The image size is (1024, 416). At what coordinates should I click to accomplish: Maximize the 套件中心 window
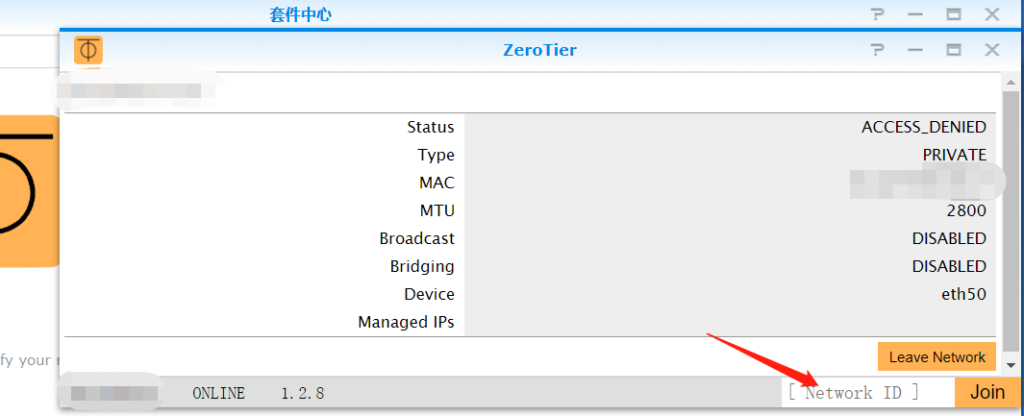tap(953, 14)
